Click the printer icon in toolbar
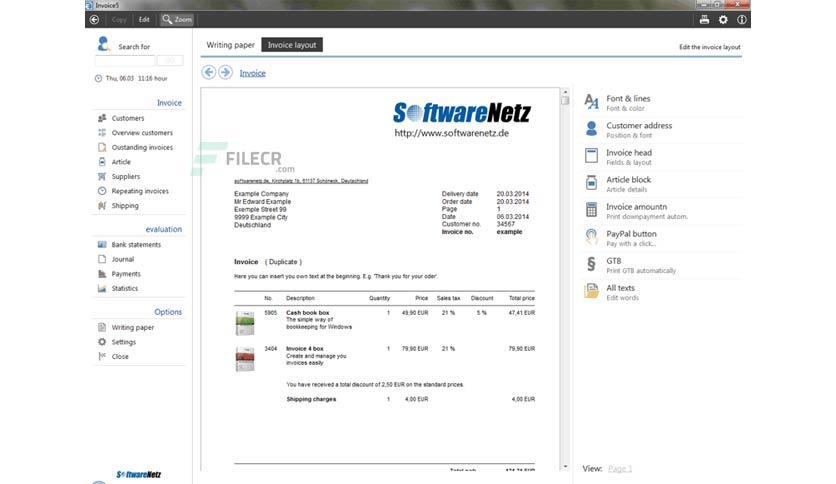Viewport: 836px width, 484px height. coord(704,20)
